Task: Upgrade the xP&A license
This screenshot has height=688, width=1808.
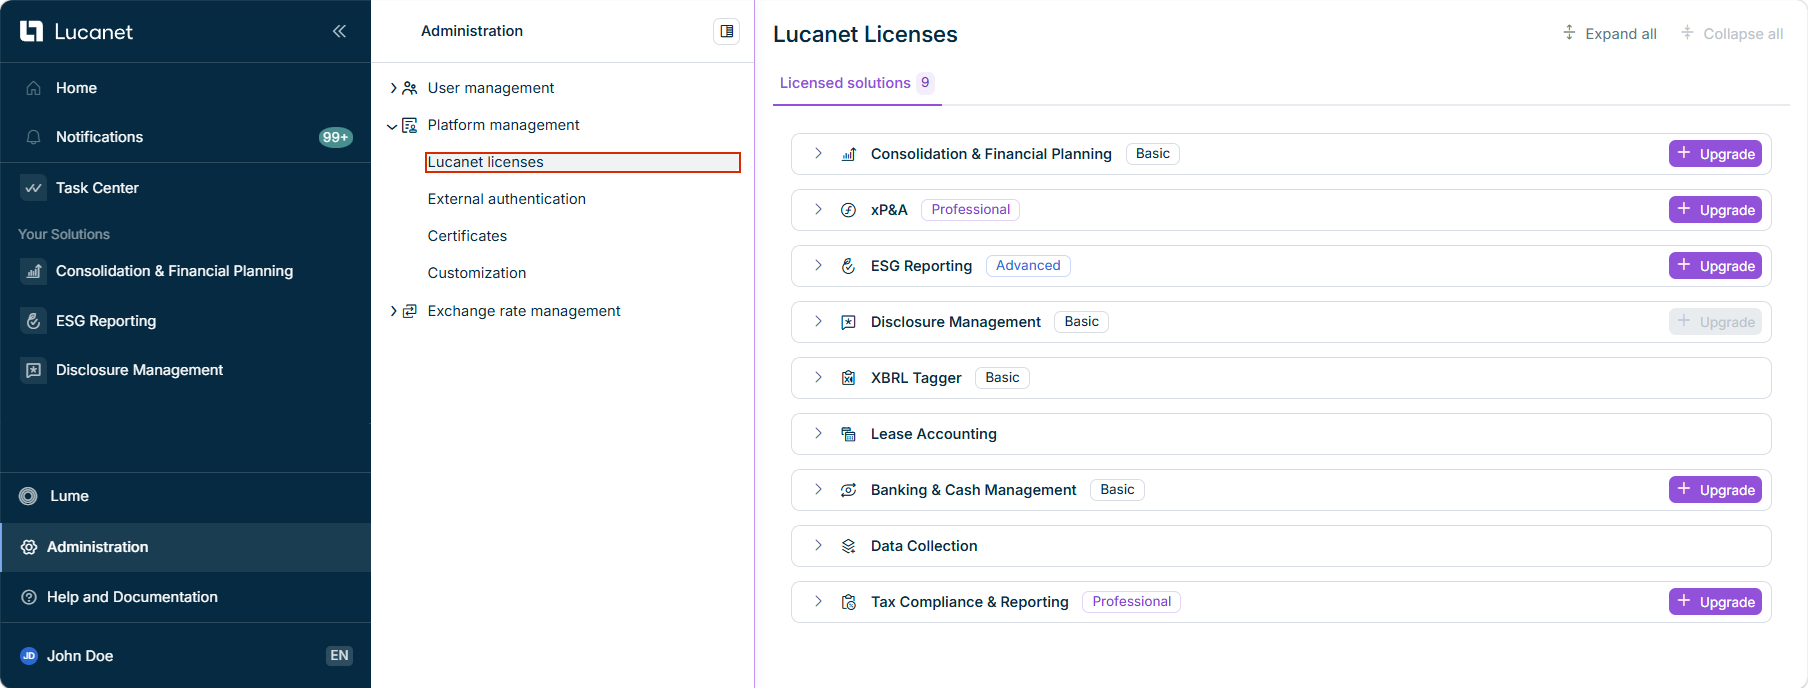Action: point(1715,210)
